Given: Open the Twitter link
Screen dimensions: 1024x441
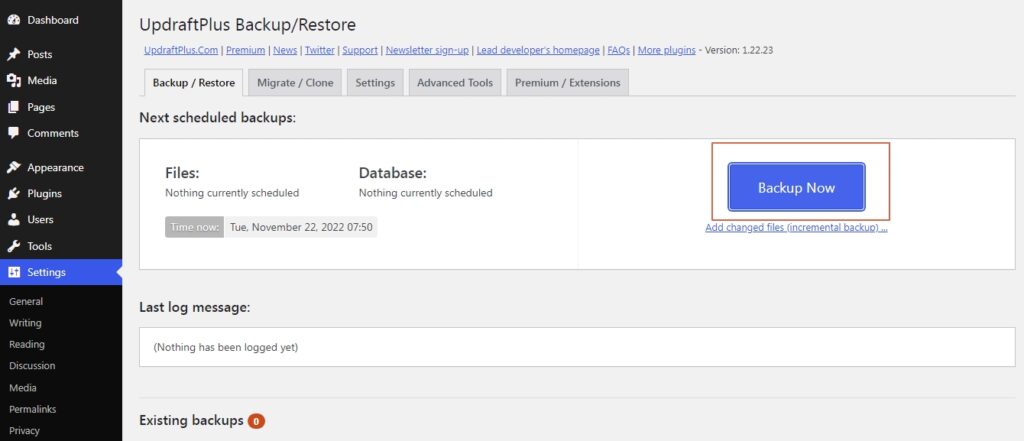Looking at the screenshot, I should tap(320, 50).
